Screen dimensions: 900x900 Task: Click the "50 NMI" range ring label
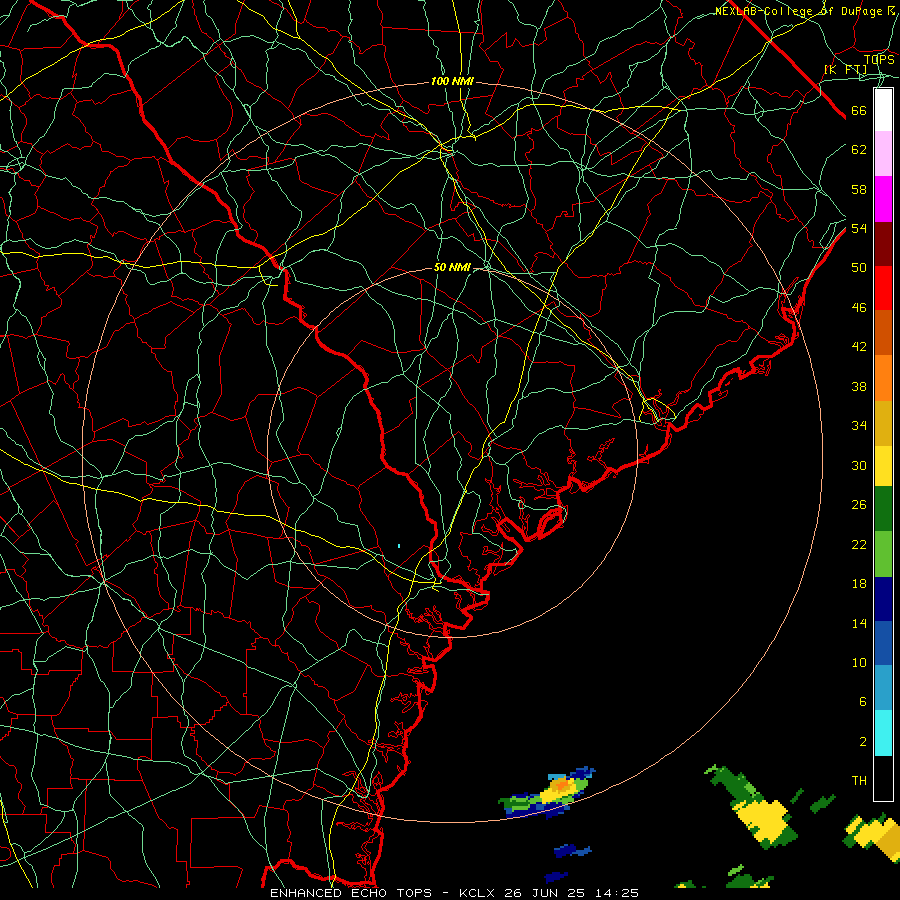click(x=452, y=267)
